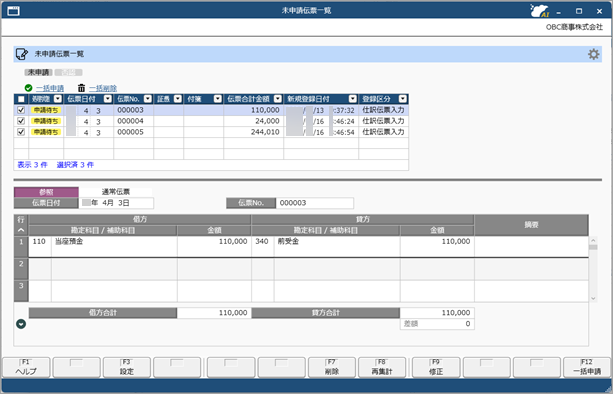Click the trash can 一括削除 icon
Screen dimensions: 613x394
coord(81,88)
